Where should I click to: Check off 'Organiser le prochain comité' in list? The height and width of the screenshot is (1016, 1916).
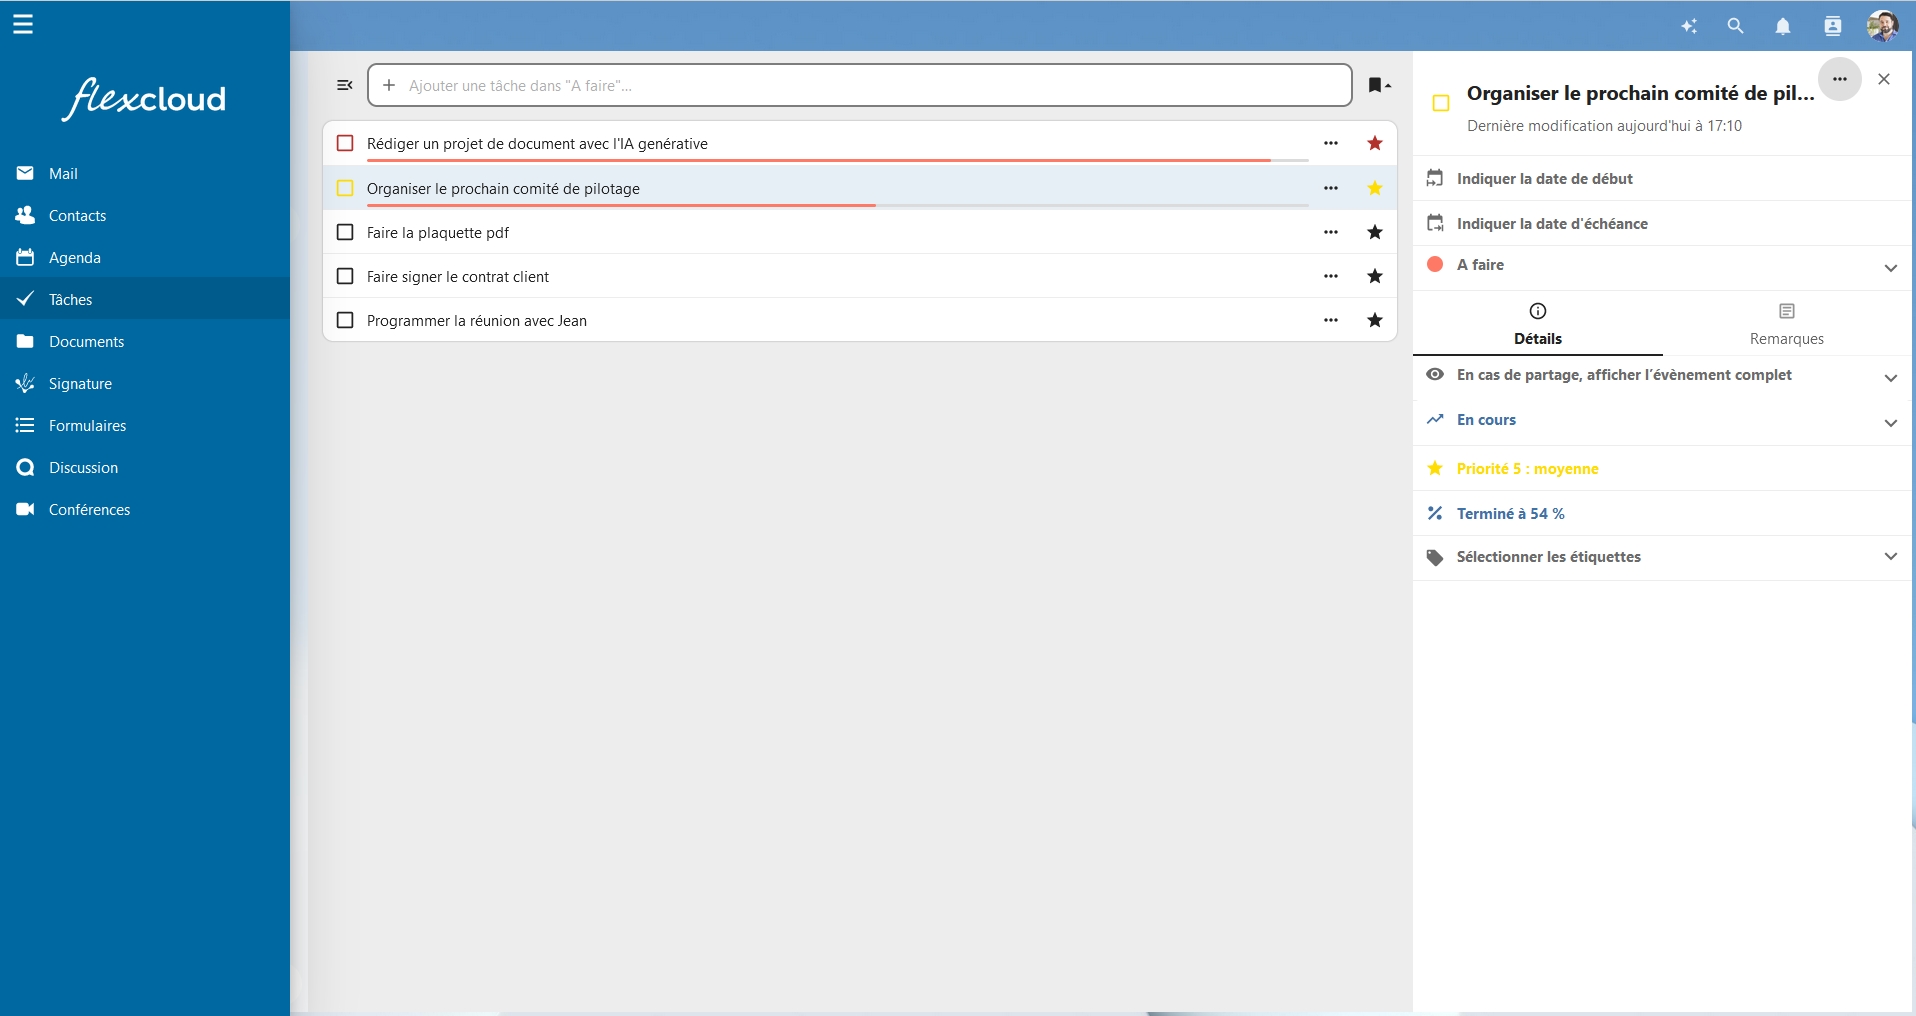pyautogui.click(x=345, y=188)
